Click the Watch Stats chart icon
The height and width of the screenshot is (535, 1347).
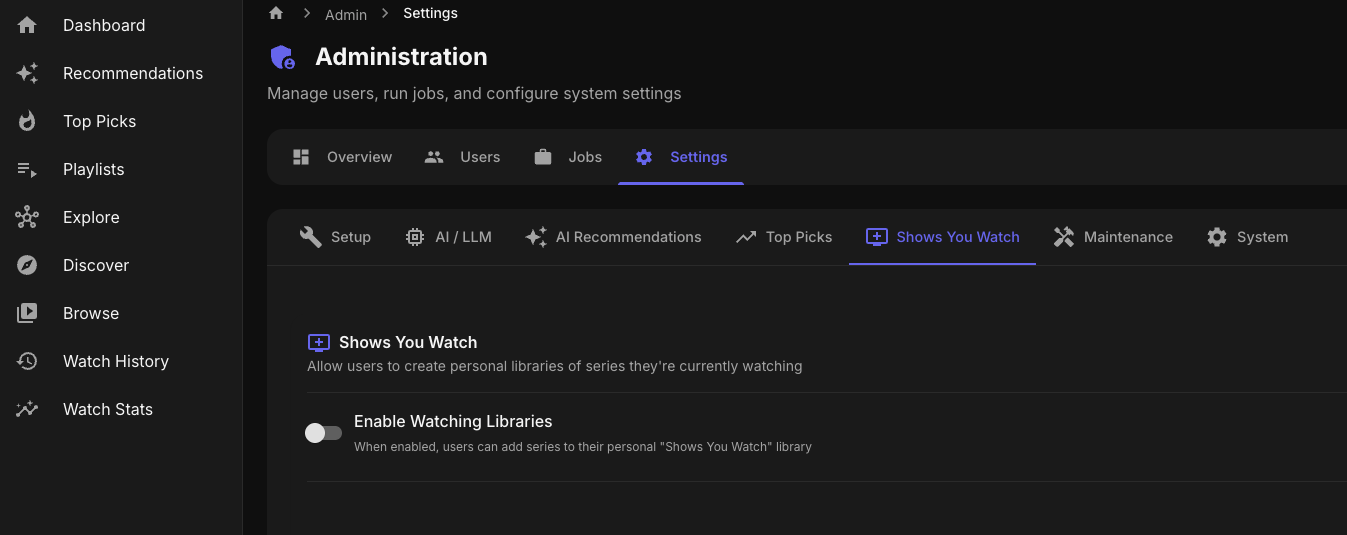[x=27, y=409]
